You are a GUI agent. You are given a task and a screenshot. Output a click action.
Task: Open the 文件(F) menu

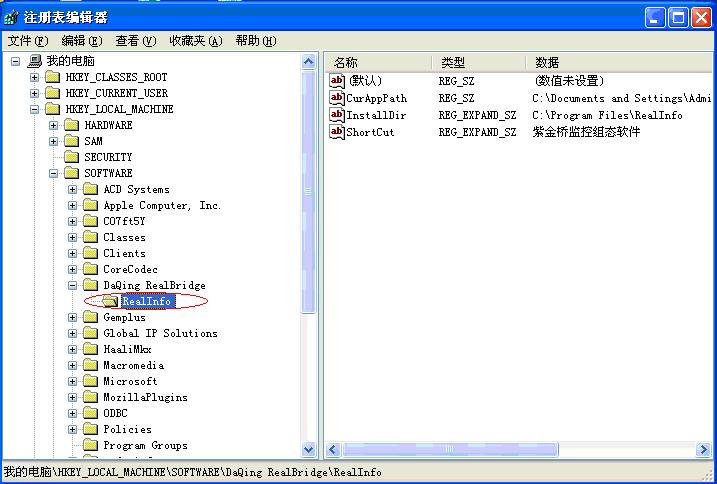[27, 41]
